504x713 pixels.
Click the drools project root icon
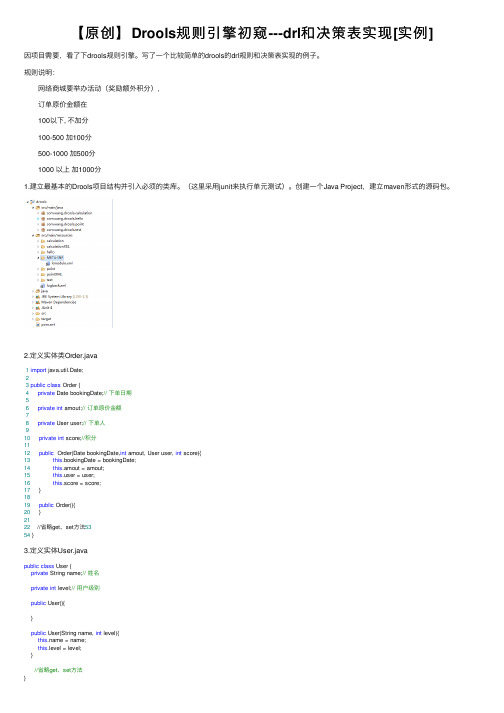point(32,202)
